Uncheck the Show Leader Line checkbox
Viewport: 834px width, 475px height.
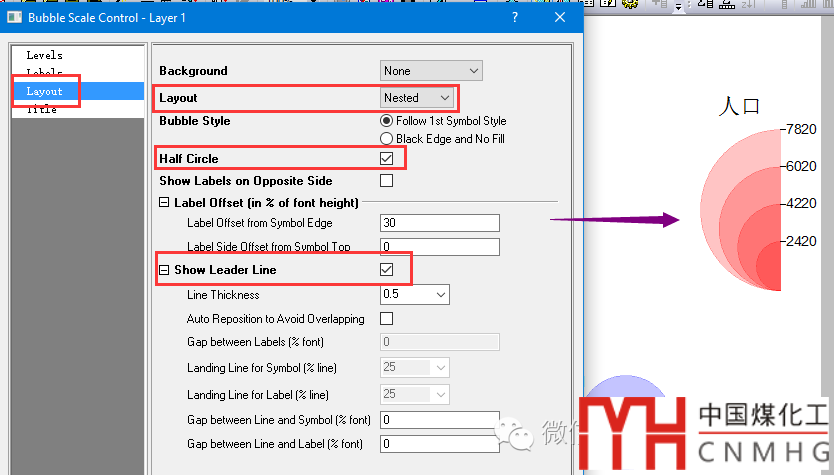[387, 270]
